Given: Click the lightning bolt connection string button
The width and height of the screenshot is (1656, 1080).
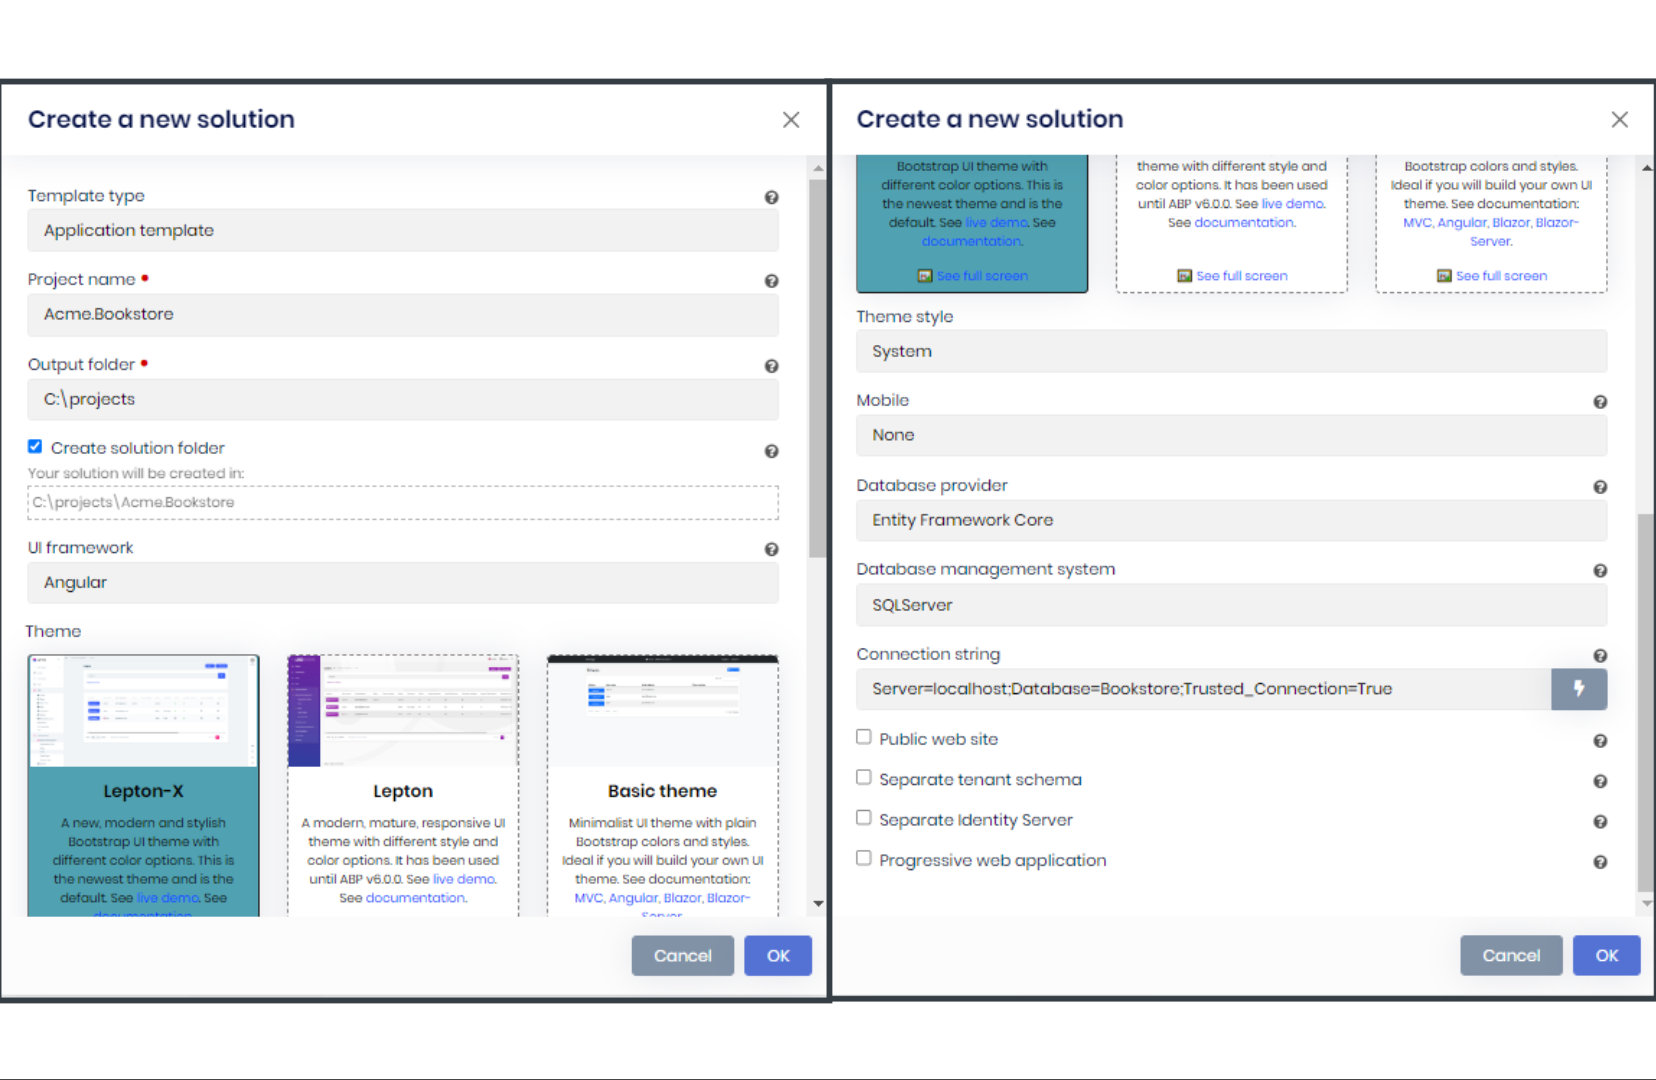Looking at the screenshot, I should 1579,689.
